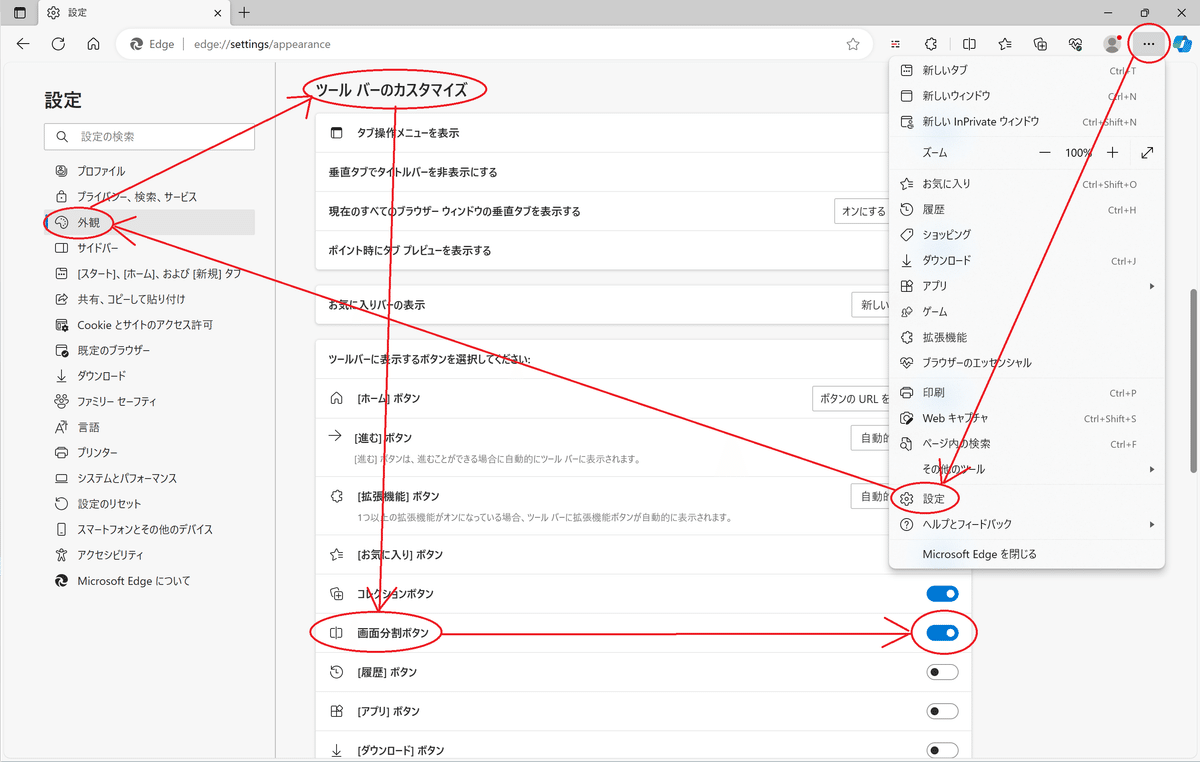The image size is (1200, 762).
Task: Open プロファイル settings section
Action: coord(150,171)
